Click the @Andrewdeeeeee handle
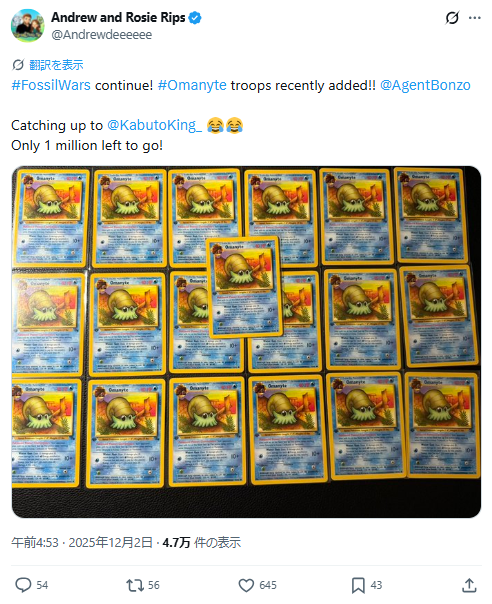492x604 pixels. pos(102,35)
